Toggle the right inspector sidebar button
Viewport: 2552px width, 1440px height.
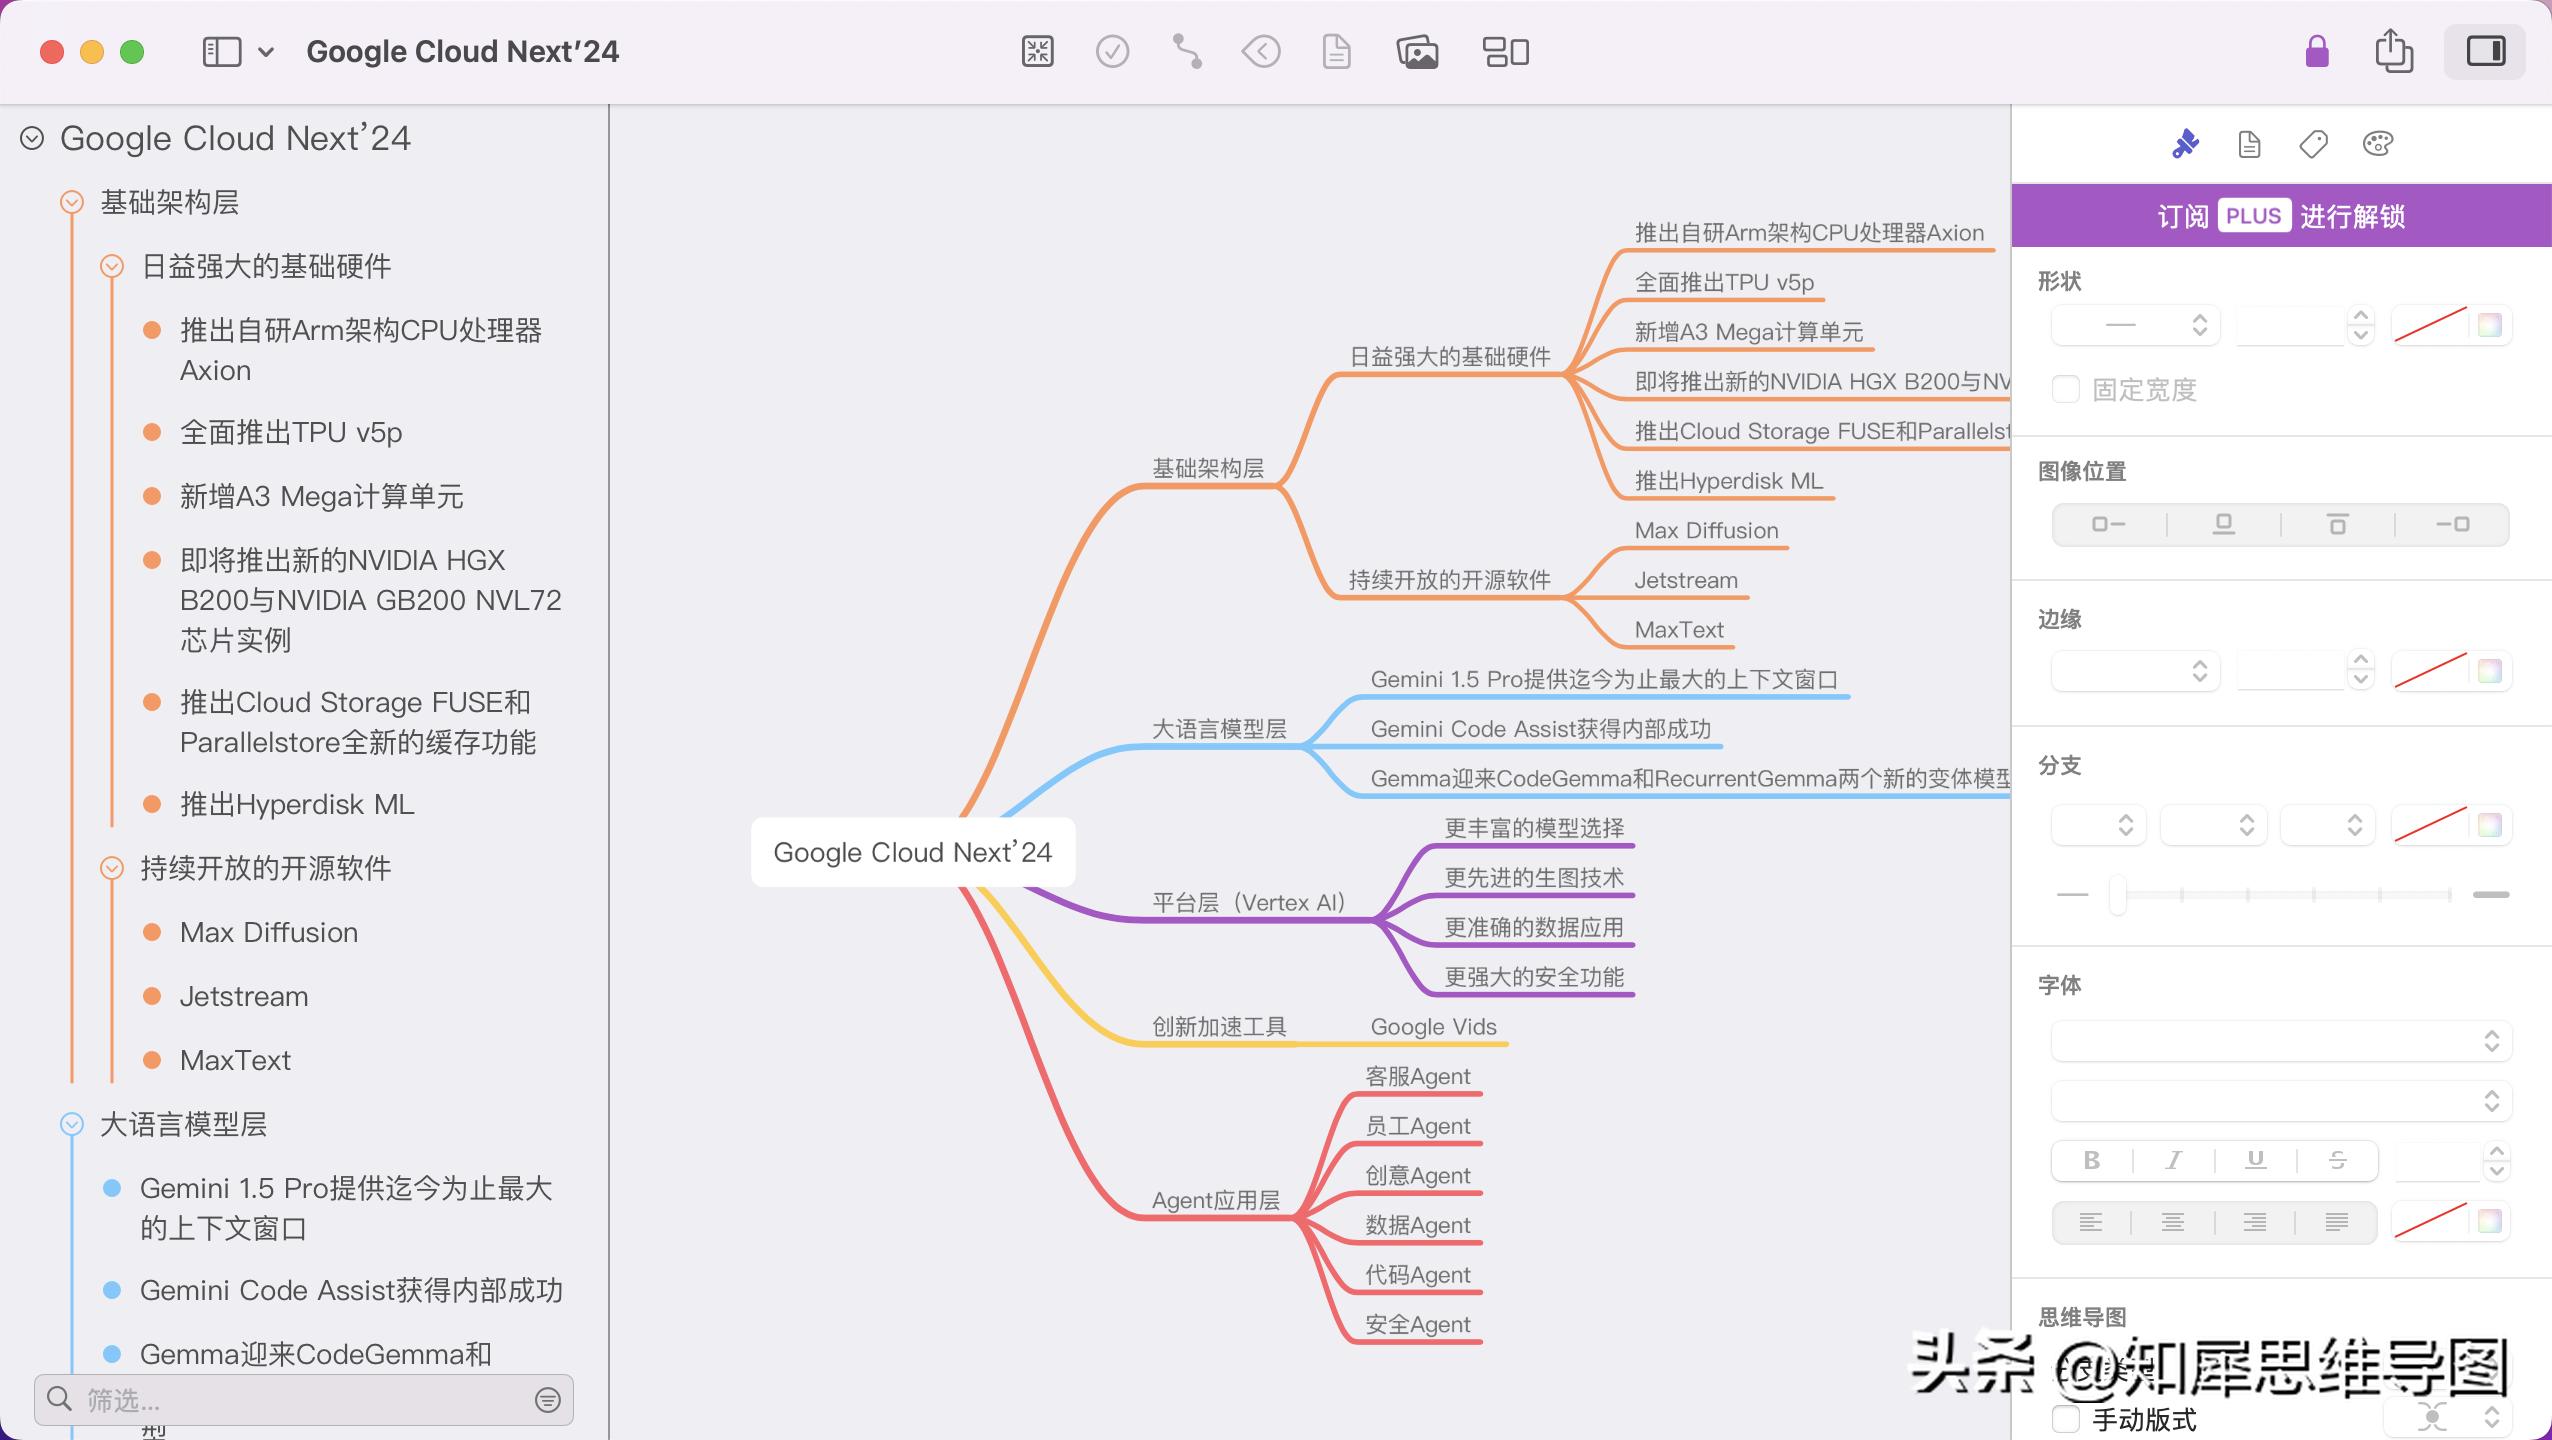point(2485,51)
